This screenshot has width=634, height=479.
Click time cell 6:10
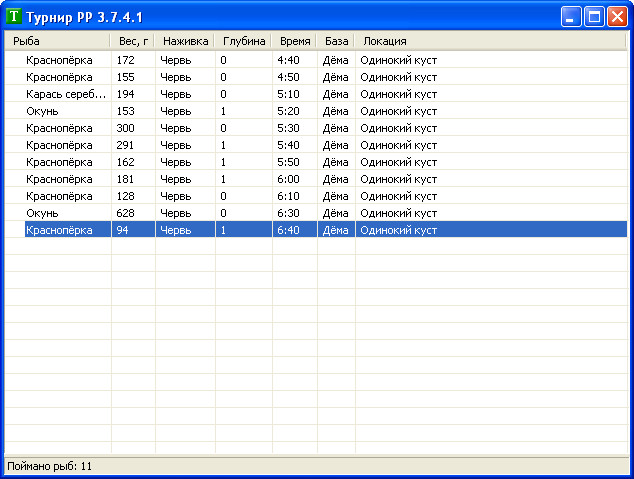288,196
